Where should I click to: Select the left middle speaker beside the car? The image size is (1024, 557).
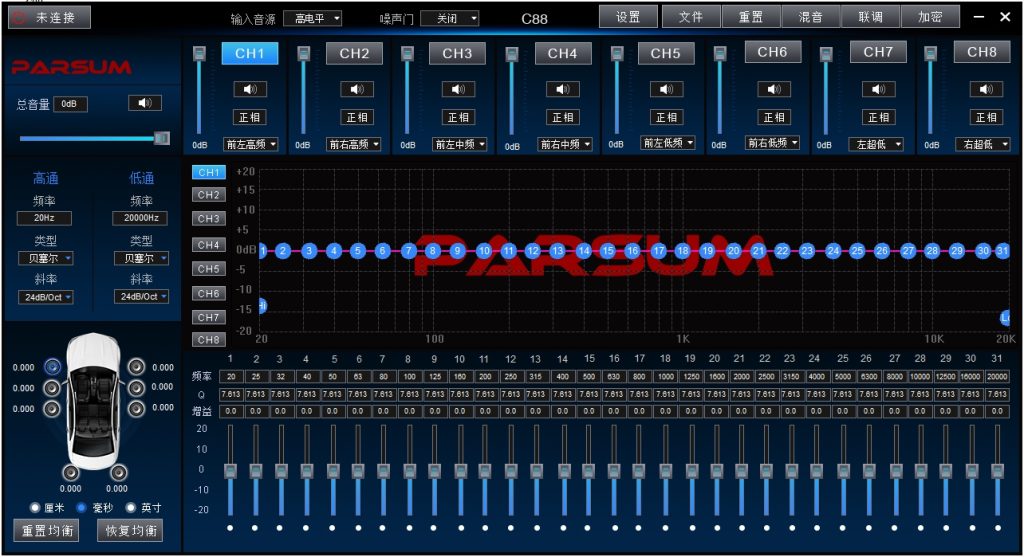pyautogui.click(x=52, y=388)
